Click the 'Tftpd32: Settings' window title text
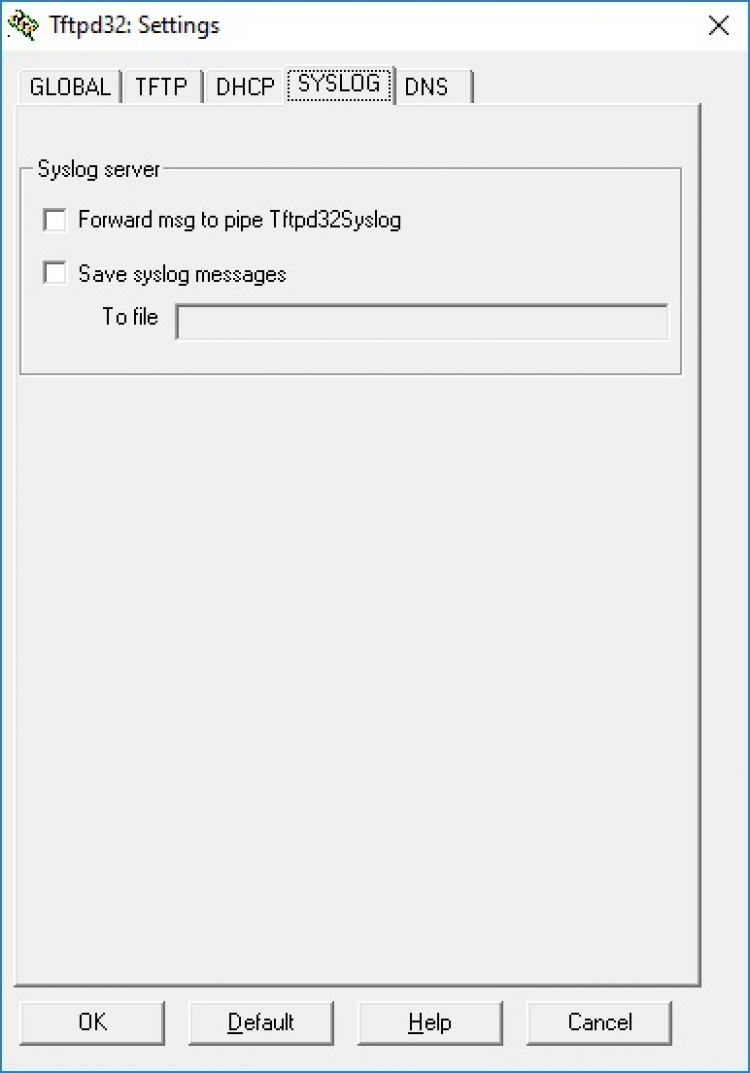750x1073 pixels. 134,26
